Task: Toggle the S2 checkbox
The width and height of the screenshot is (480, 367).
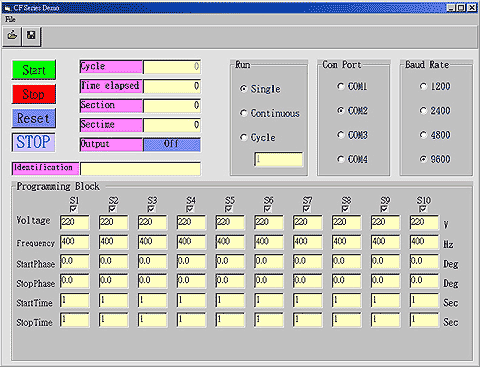Action: point(113,209)
